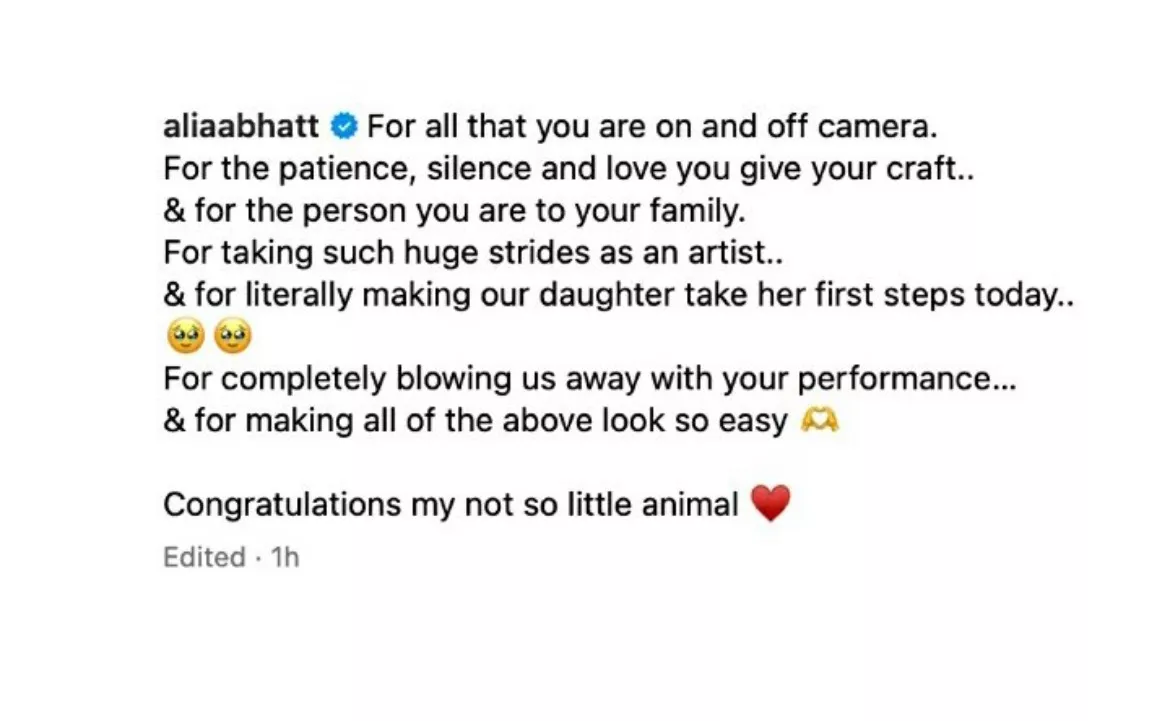Click the first pleading face emoji
1170x721 pixels.
coord(186,339)
